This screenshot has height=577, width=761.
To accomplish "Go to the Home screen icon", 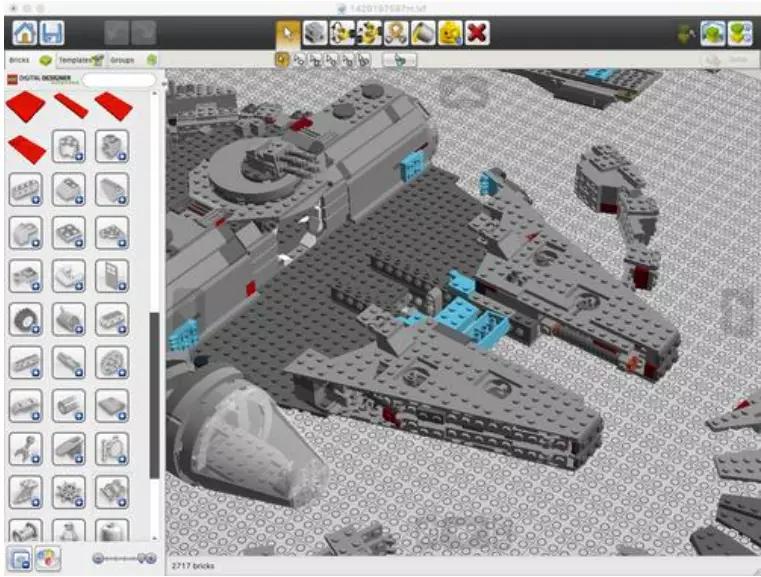I will (x=25, y=33).
